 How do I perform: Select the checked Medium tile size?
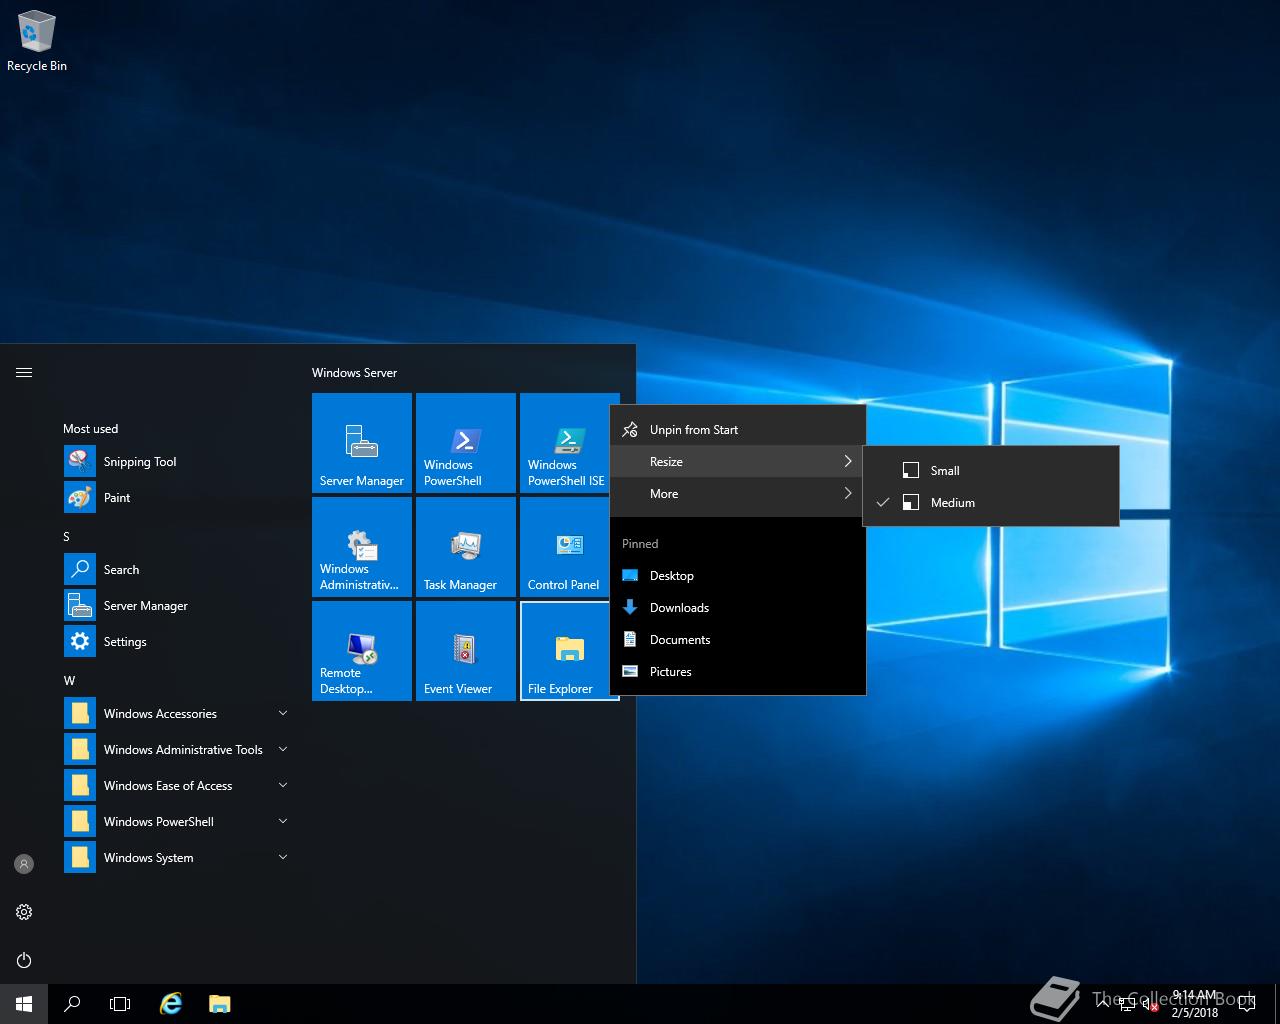pyautogui.click(x=991, y=502)
